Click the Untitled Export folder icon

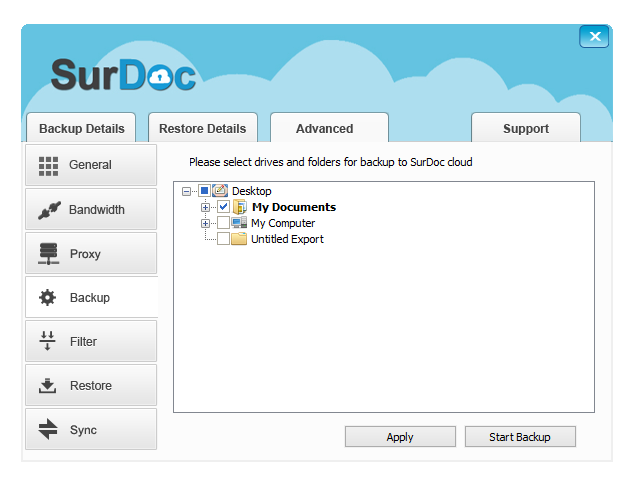[x=239, y=239]
